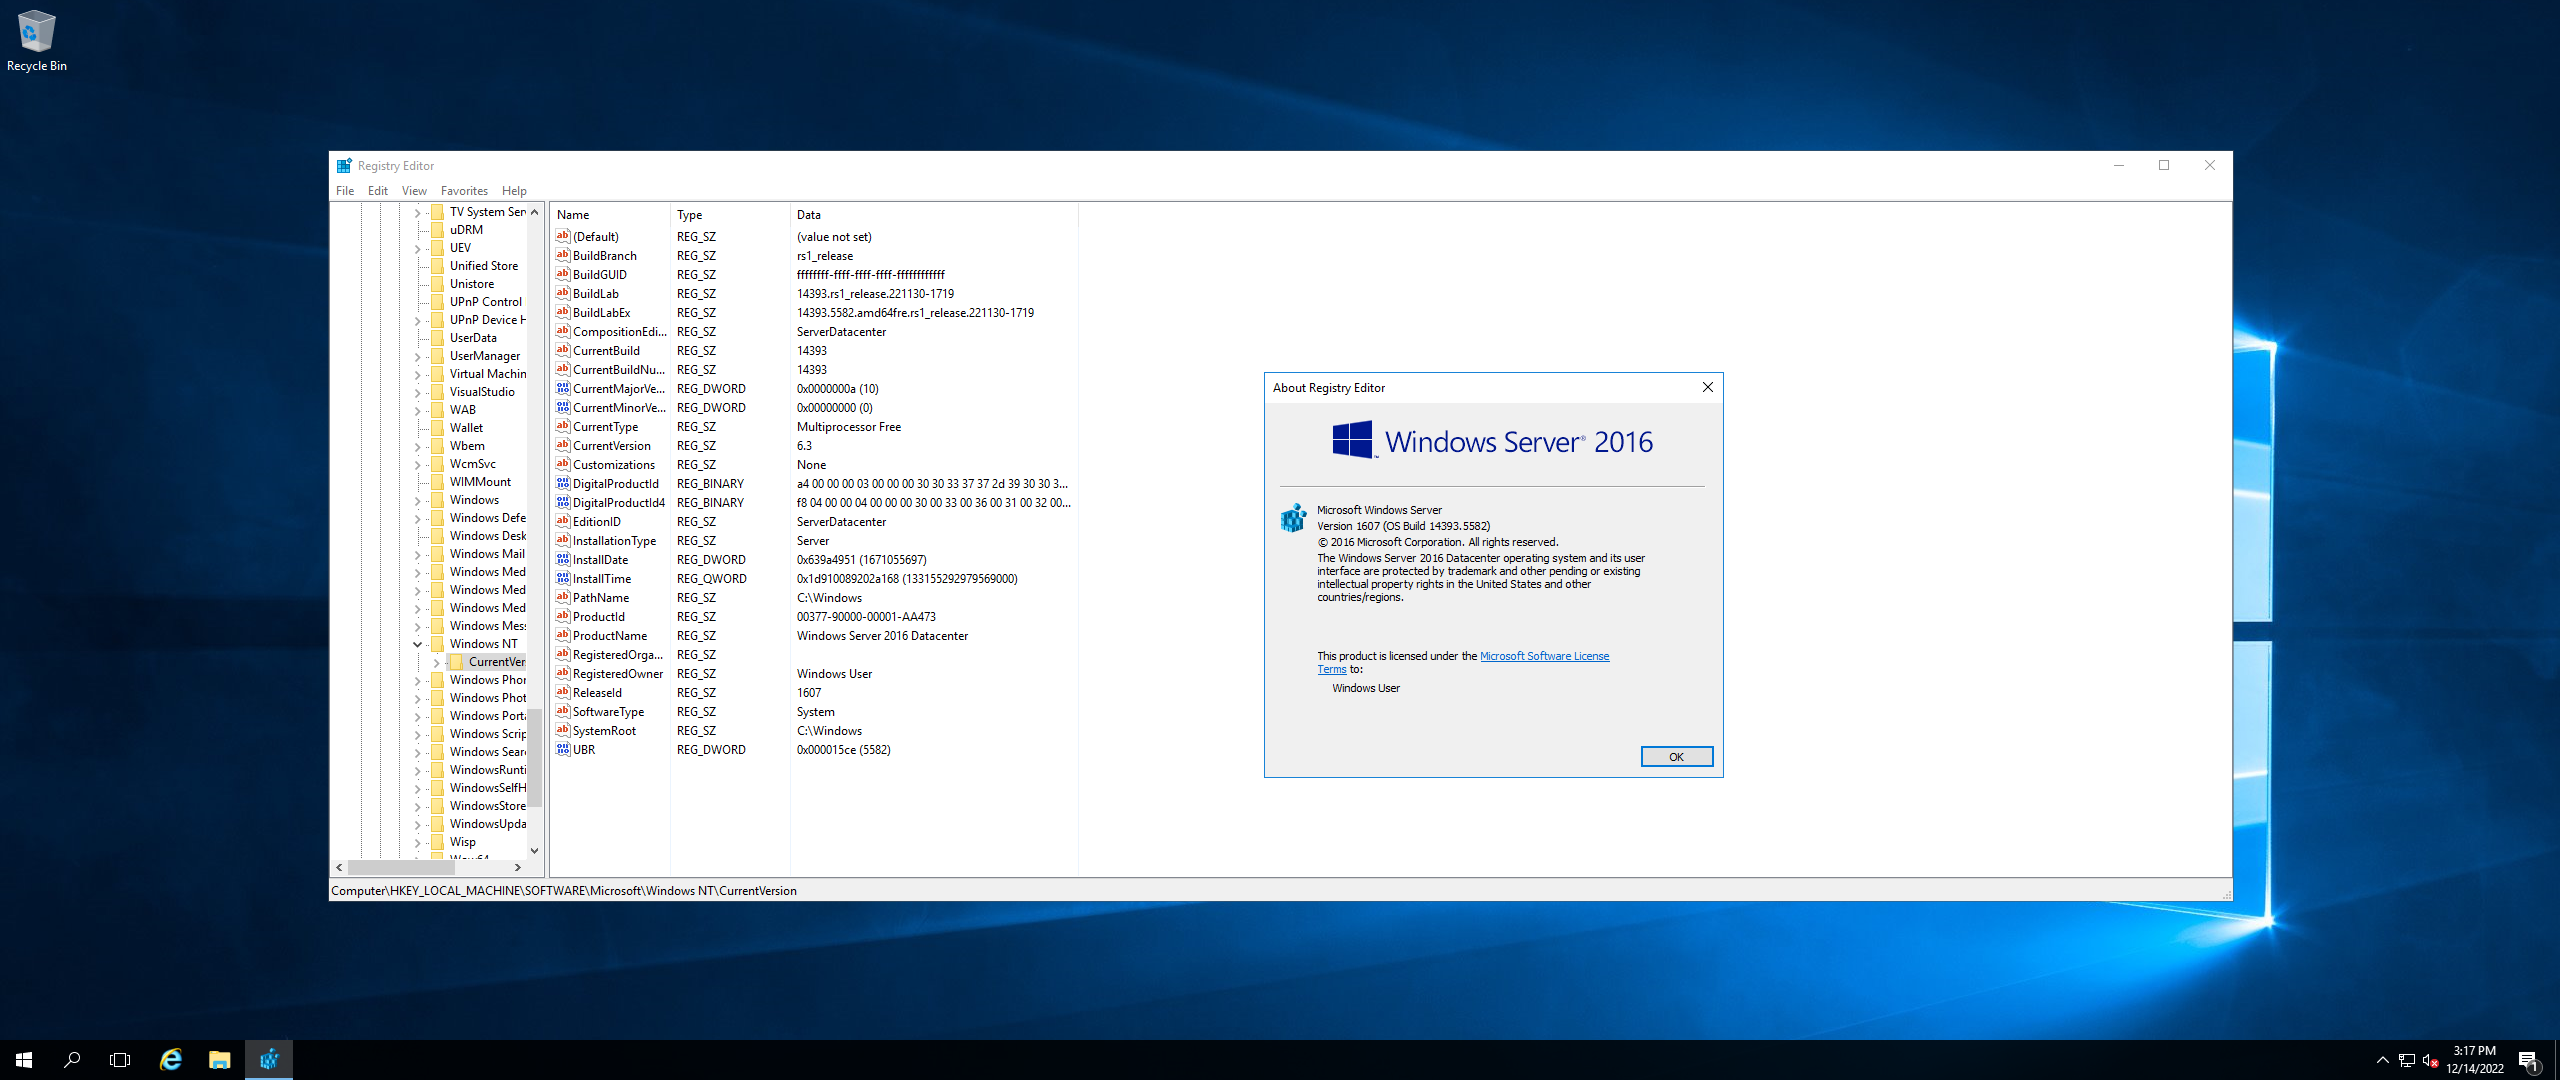This screenshot has height=1080, width=2560.
Task: Expand the UserManager tree node
Action: coord(417,356)
